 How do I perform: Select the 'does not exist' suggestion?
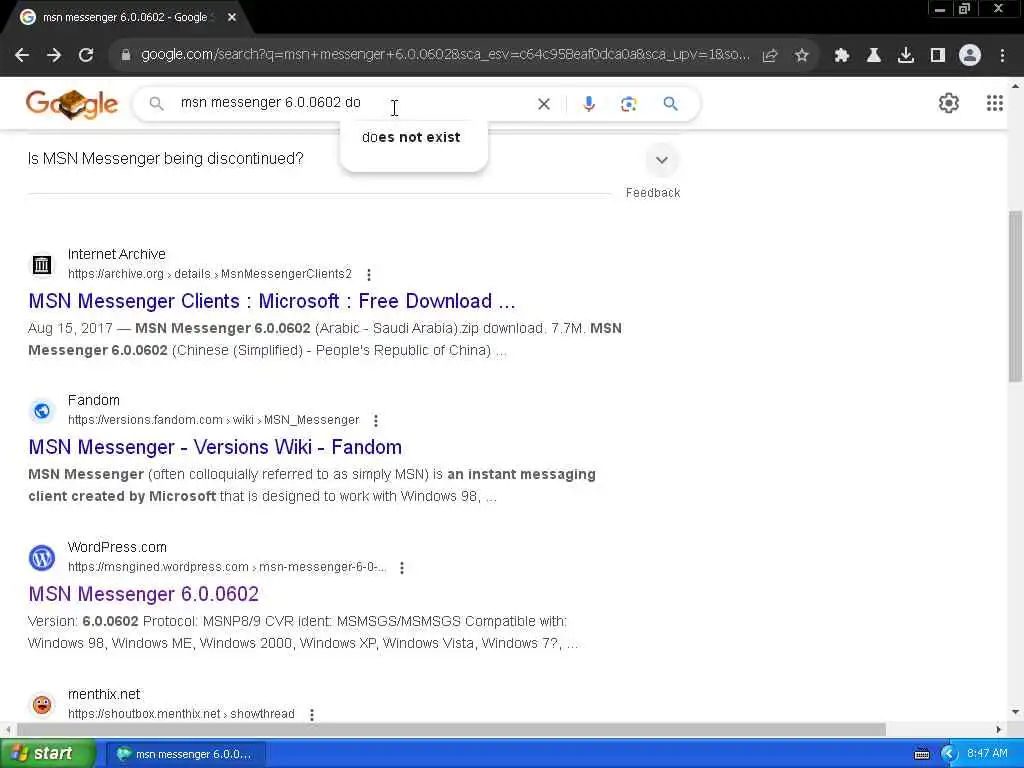pyautogui.click(x=411, y=137)
